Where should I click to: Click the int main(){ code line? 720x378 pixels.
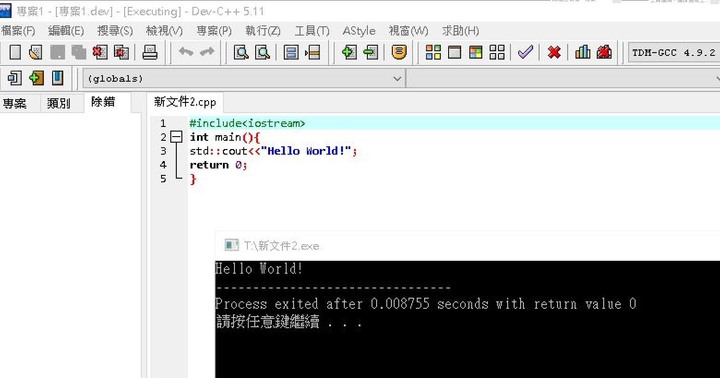point(225,137)
